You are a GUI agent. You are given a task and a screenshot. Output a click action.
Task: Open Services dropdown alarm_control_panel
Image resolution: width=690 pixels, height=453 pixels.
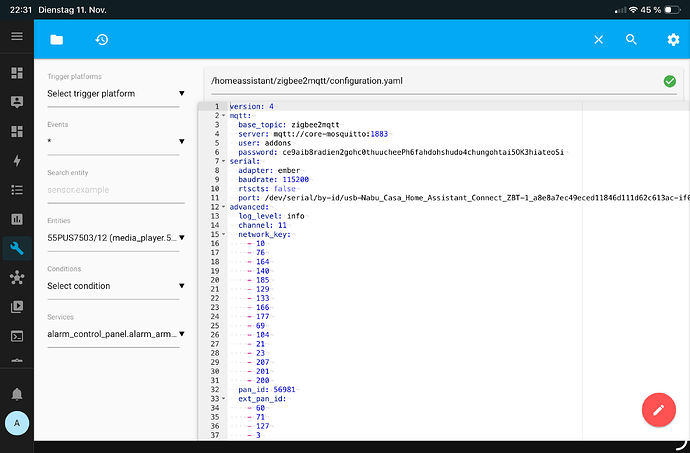pyautogui.click(x=116, y=334)
